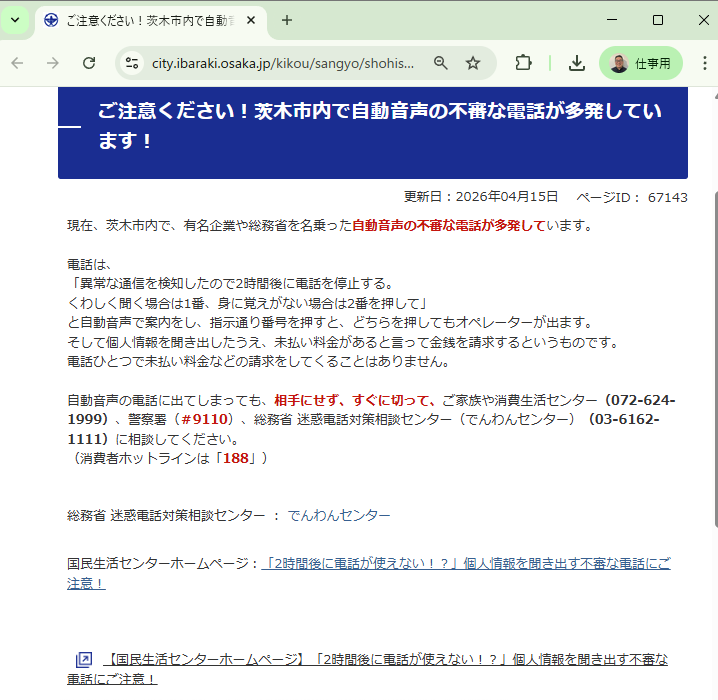Click the external link icon before 【国民生活センターホームページ】
This screenshot has height=700, width=718.
tap(84, 660)
